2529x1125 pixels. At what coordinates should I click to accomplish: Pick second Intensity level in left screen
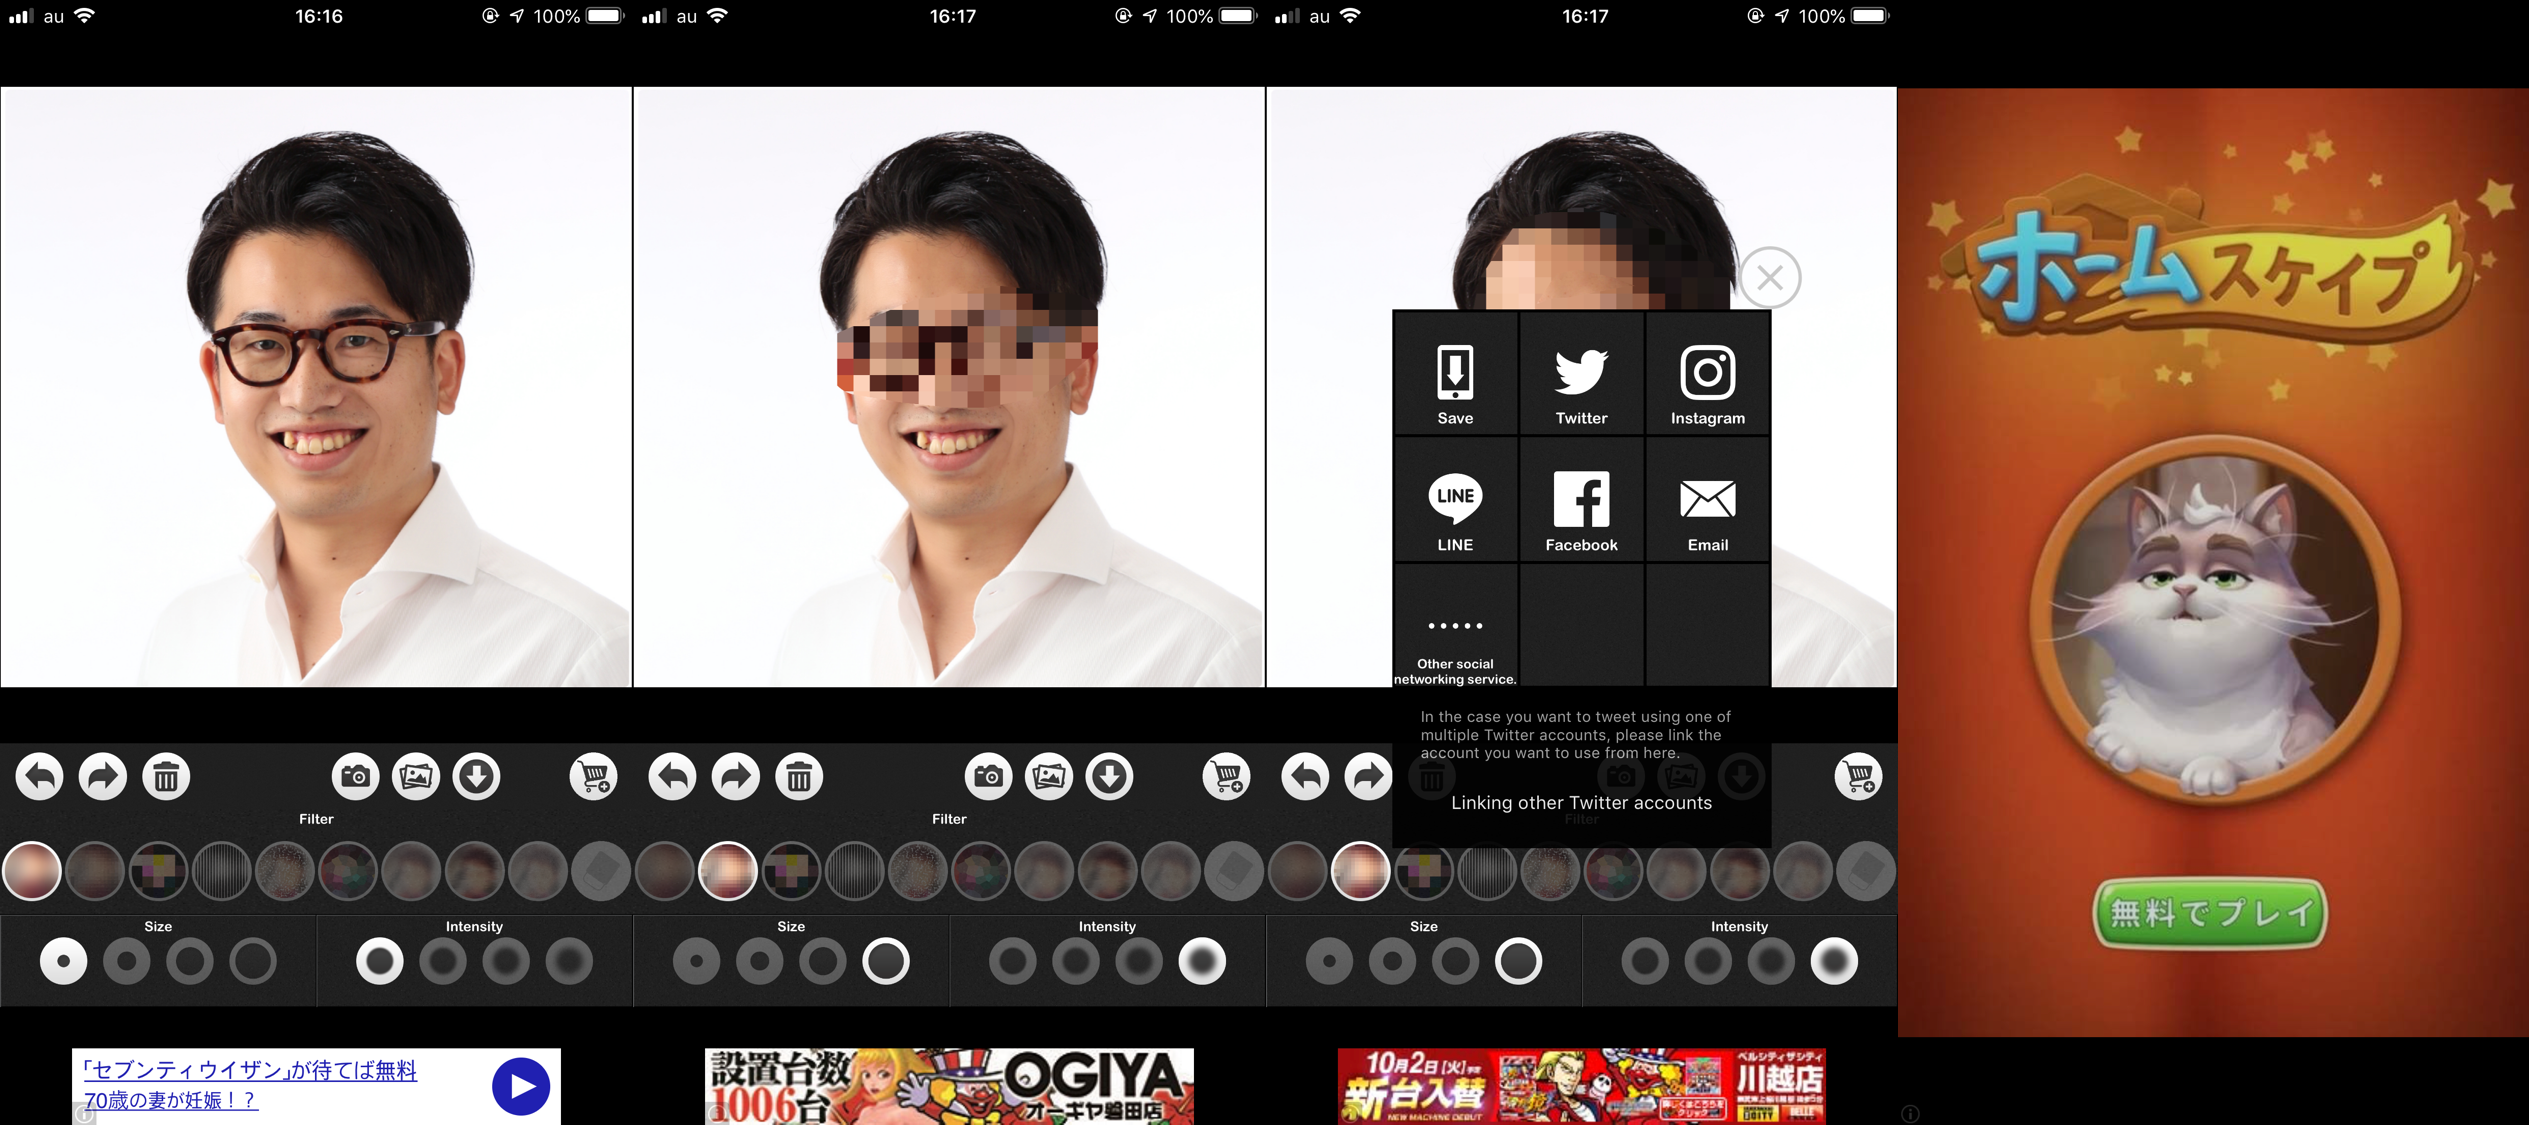click(443, 962)
